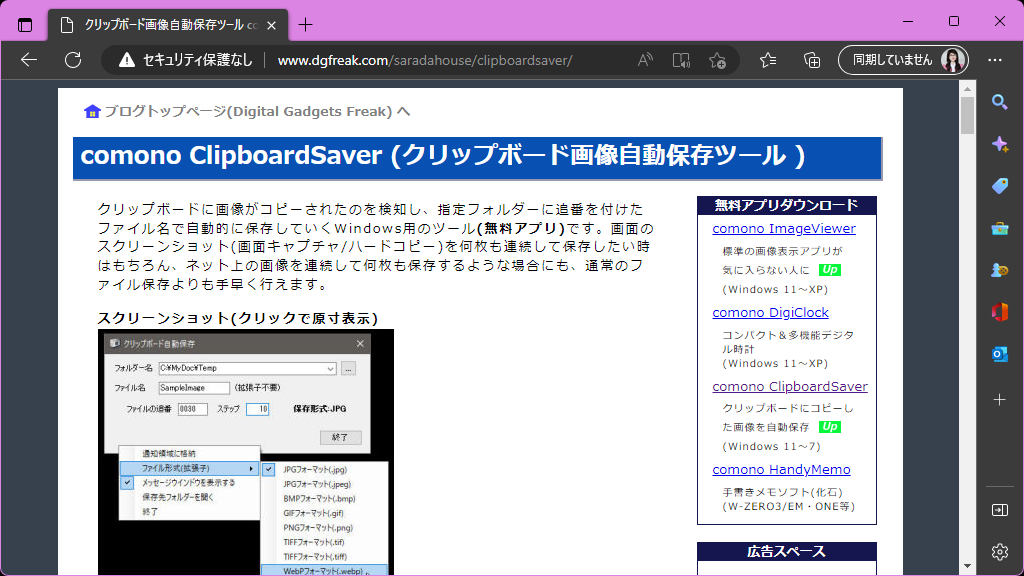The image size is (1024, 576).
Task: Toggle the sidebar panel open
Action: (999, 510)
